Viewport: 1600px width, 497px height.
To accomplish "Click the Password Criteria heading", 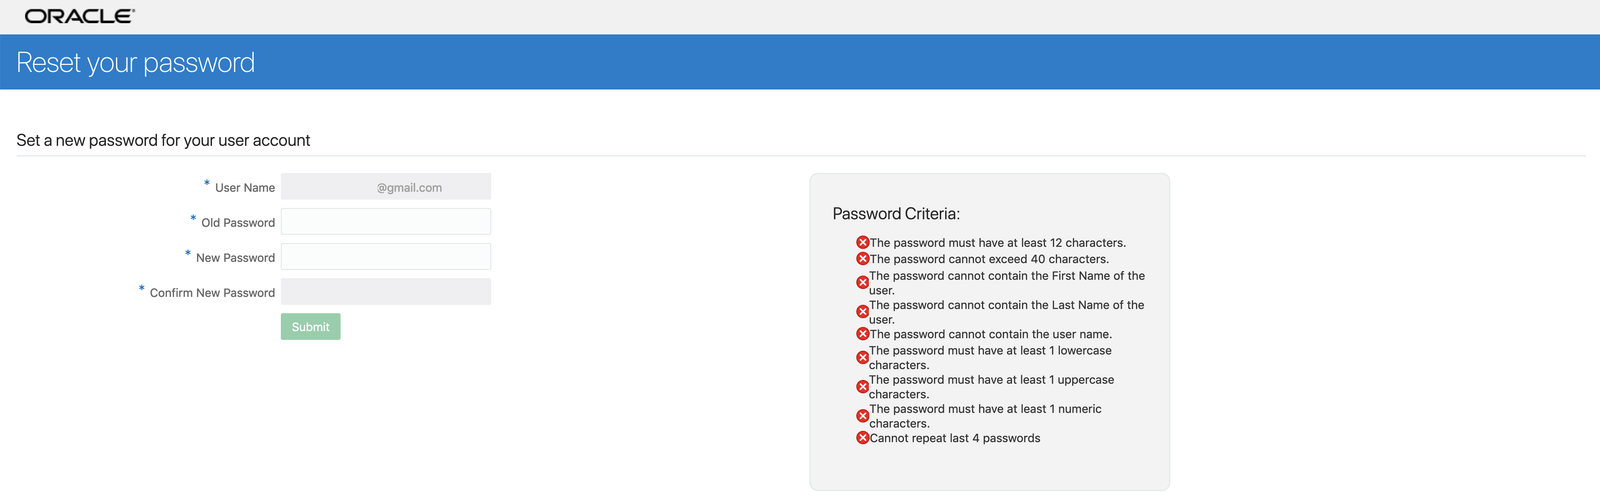I will tap(896, 214).
